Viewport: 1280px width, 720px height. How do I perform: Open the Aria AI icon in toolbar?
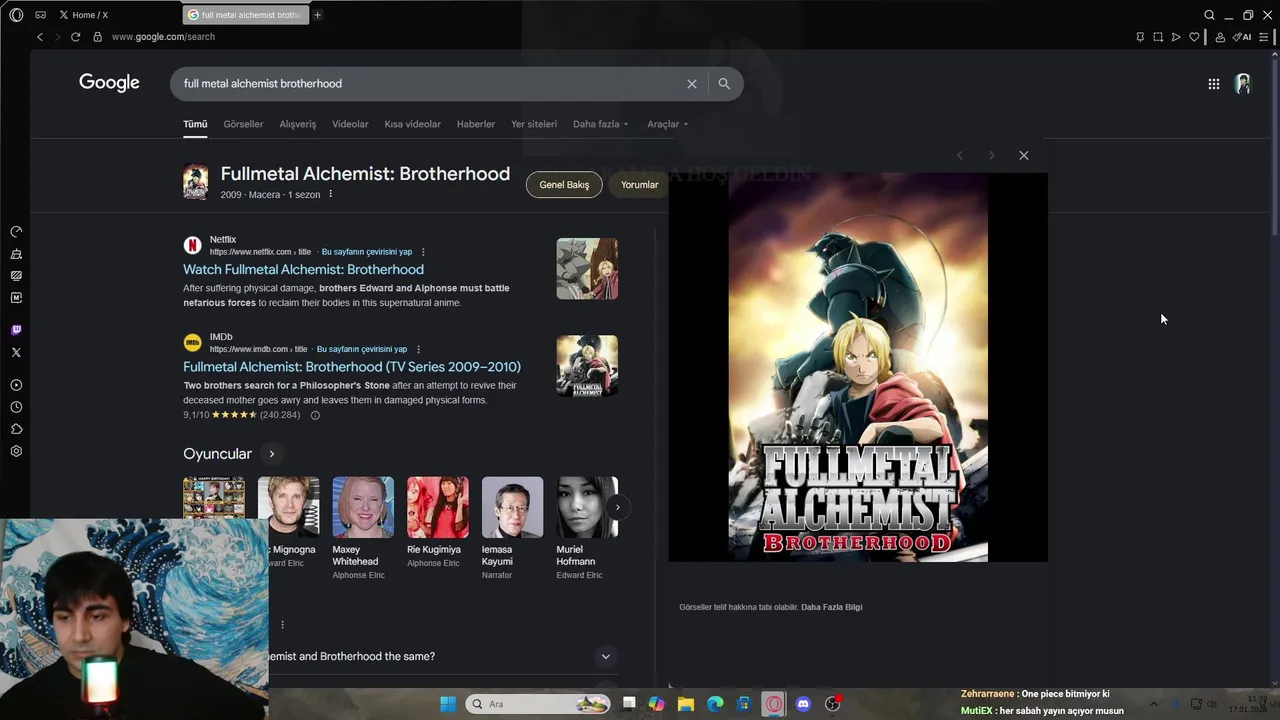point(1242,37)
